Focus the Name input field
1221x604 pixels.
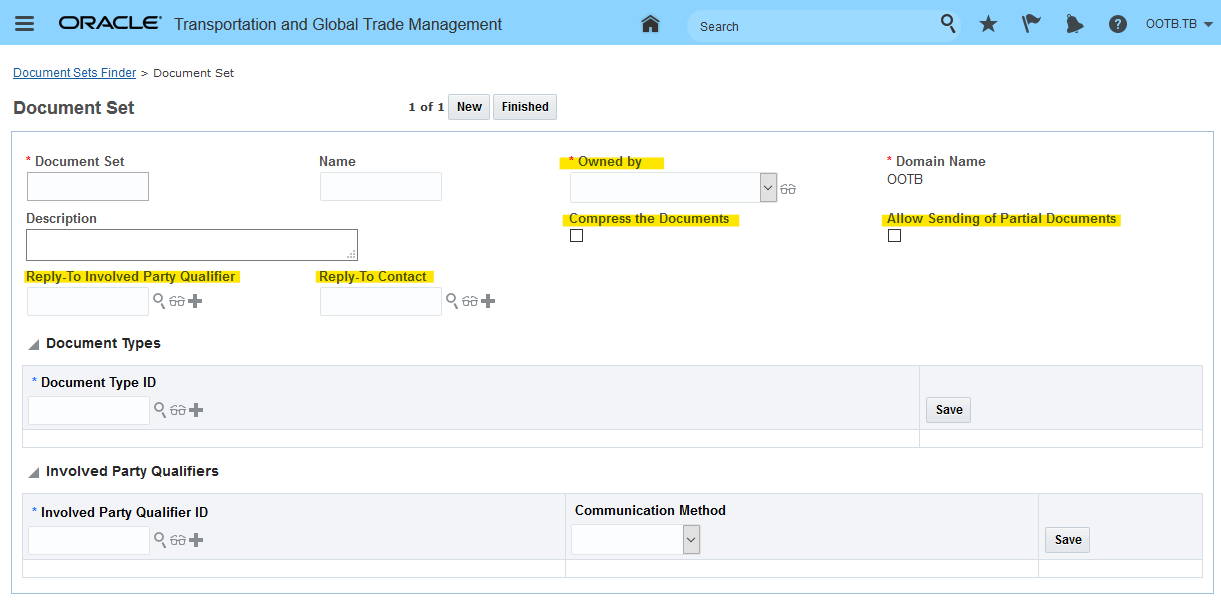[x=381, y=187]
